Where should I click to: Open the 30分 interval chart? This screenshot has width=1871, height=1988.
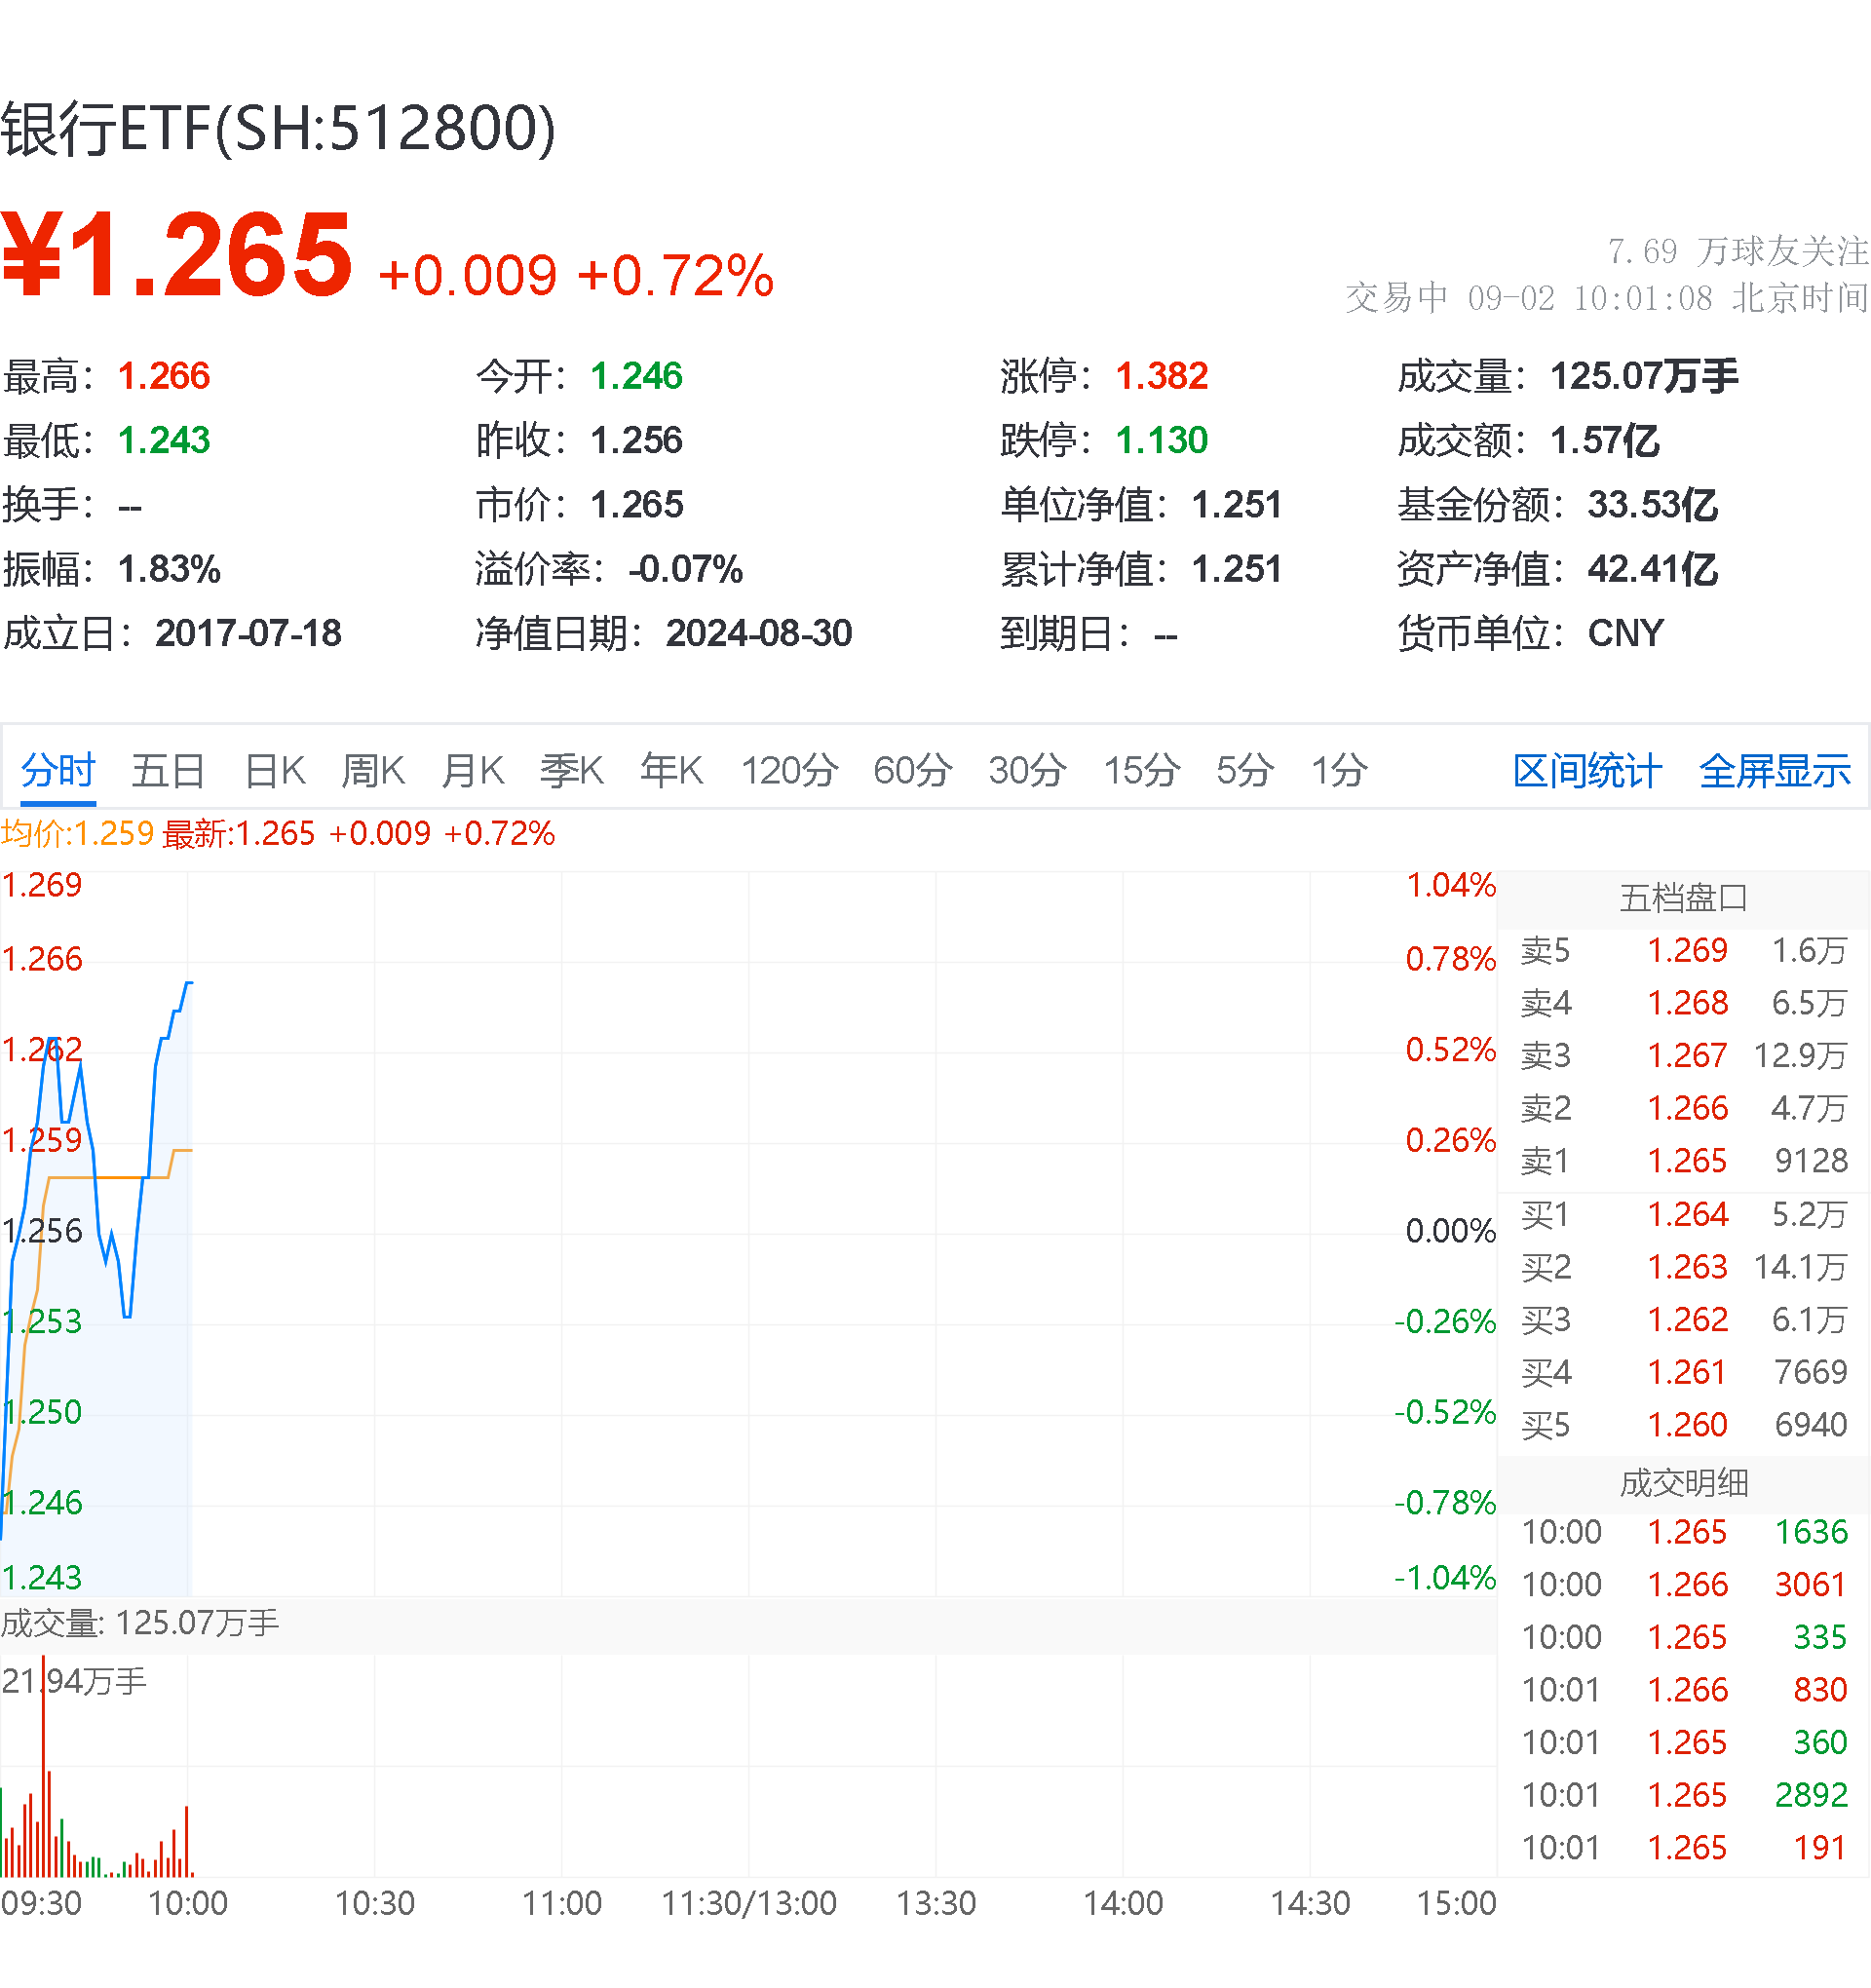coord(1026,770)
